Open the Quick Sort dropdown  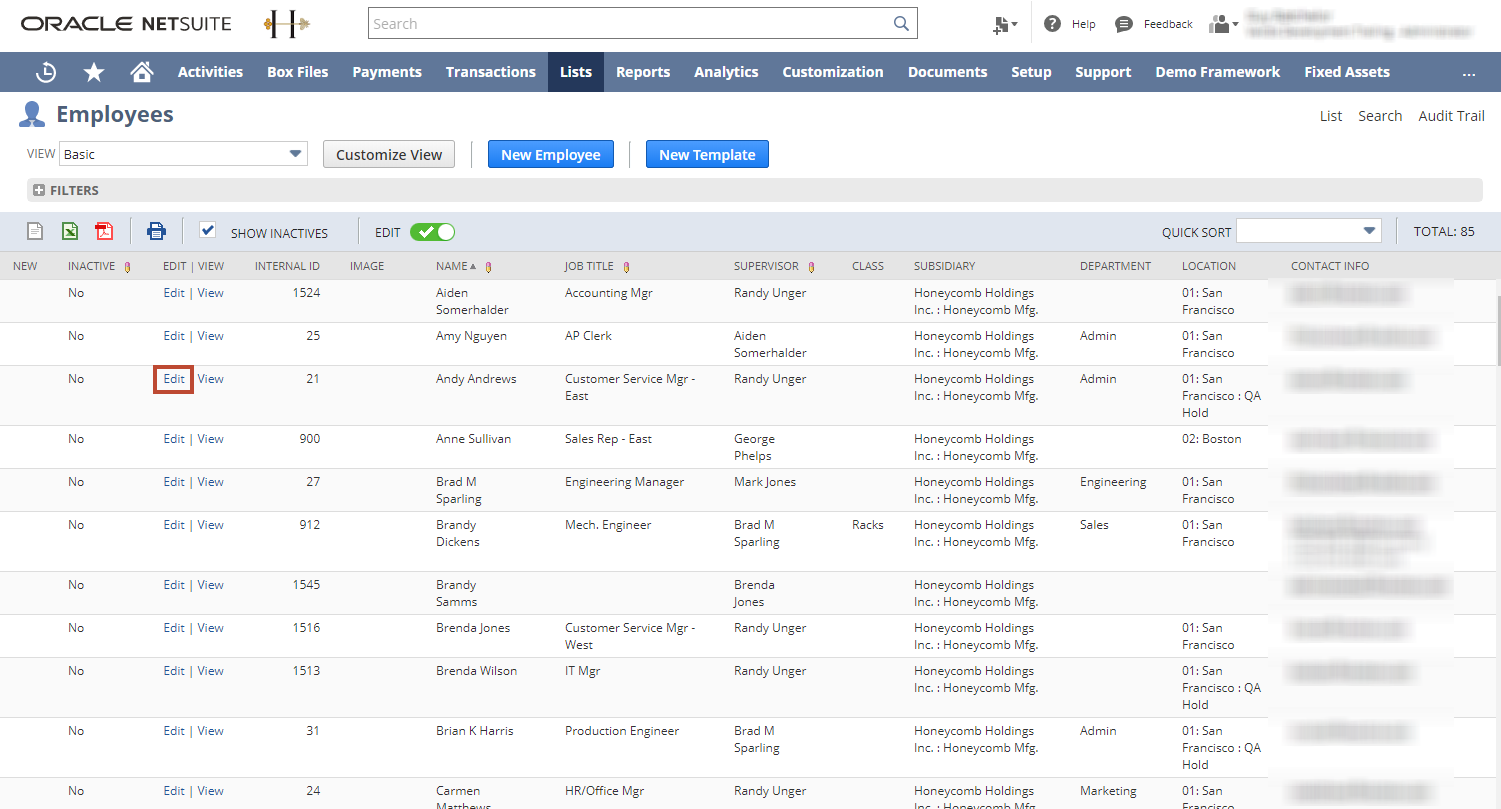(x=1309, y=231)
